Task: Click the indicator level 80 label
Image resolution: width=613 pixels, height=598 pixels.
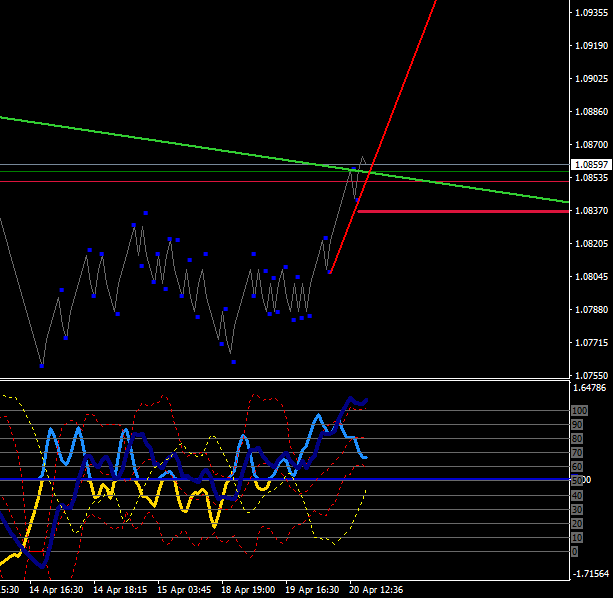Action: [x=577, y=439]
